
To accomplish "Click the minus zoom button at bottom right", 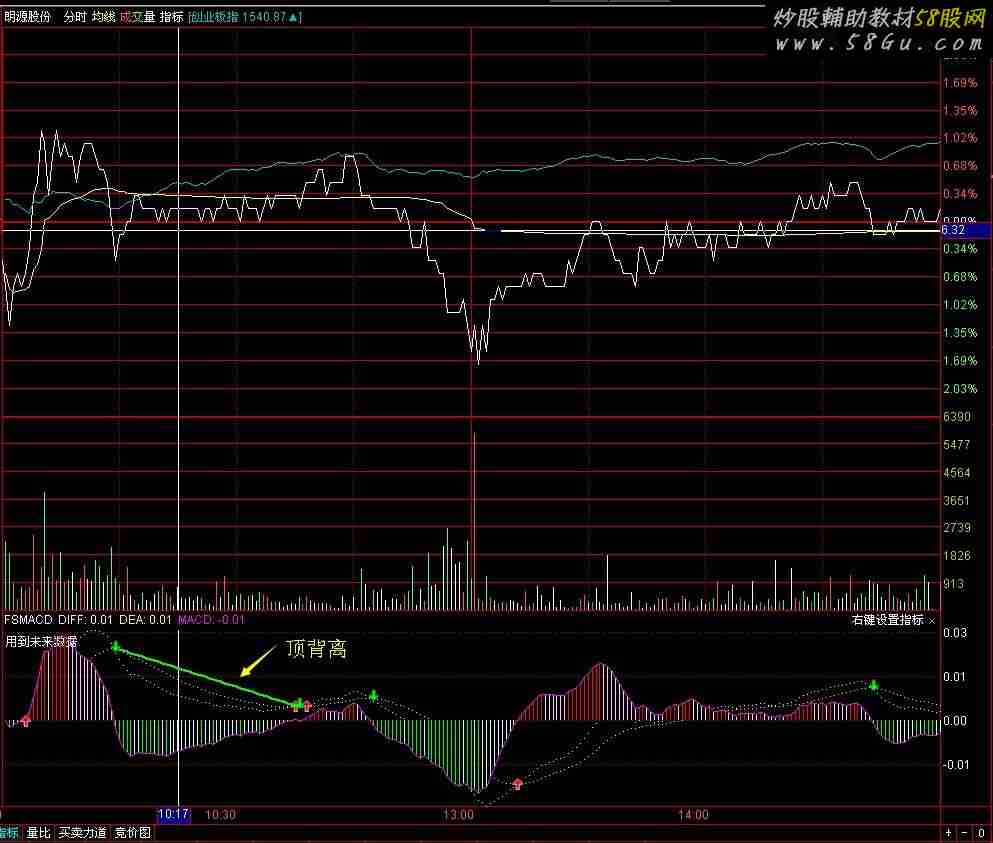I will tap(964, 832).
